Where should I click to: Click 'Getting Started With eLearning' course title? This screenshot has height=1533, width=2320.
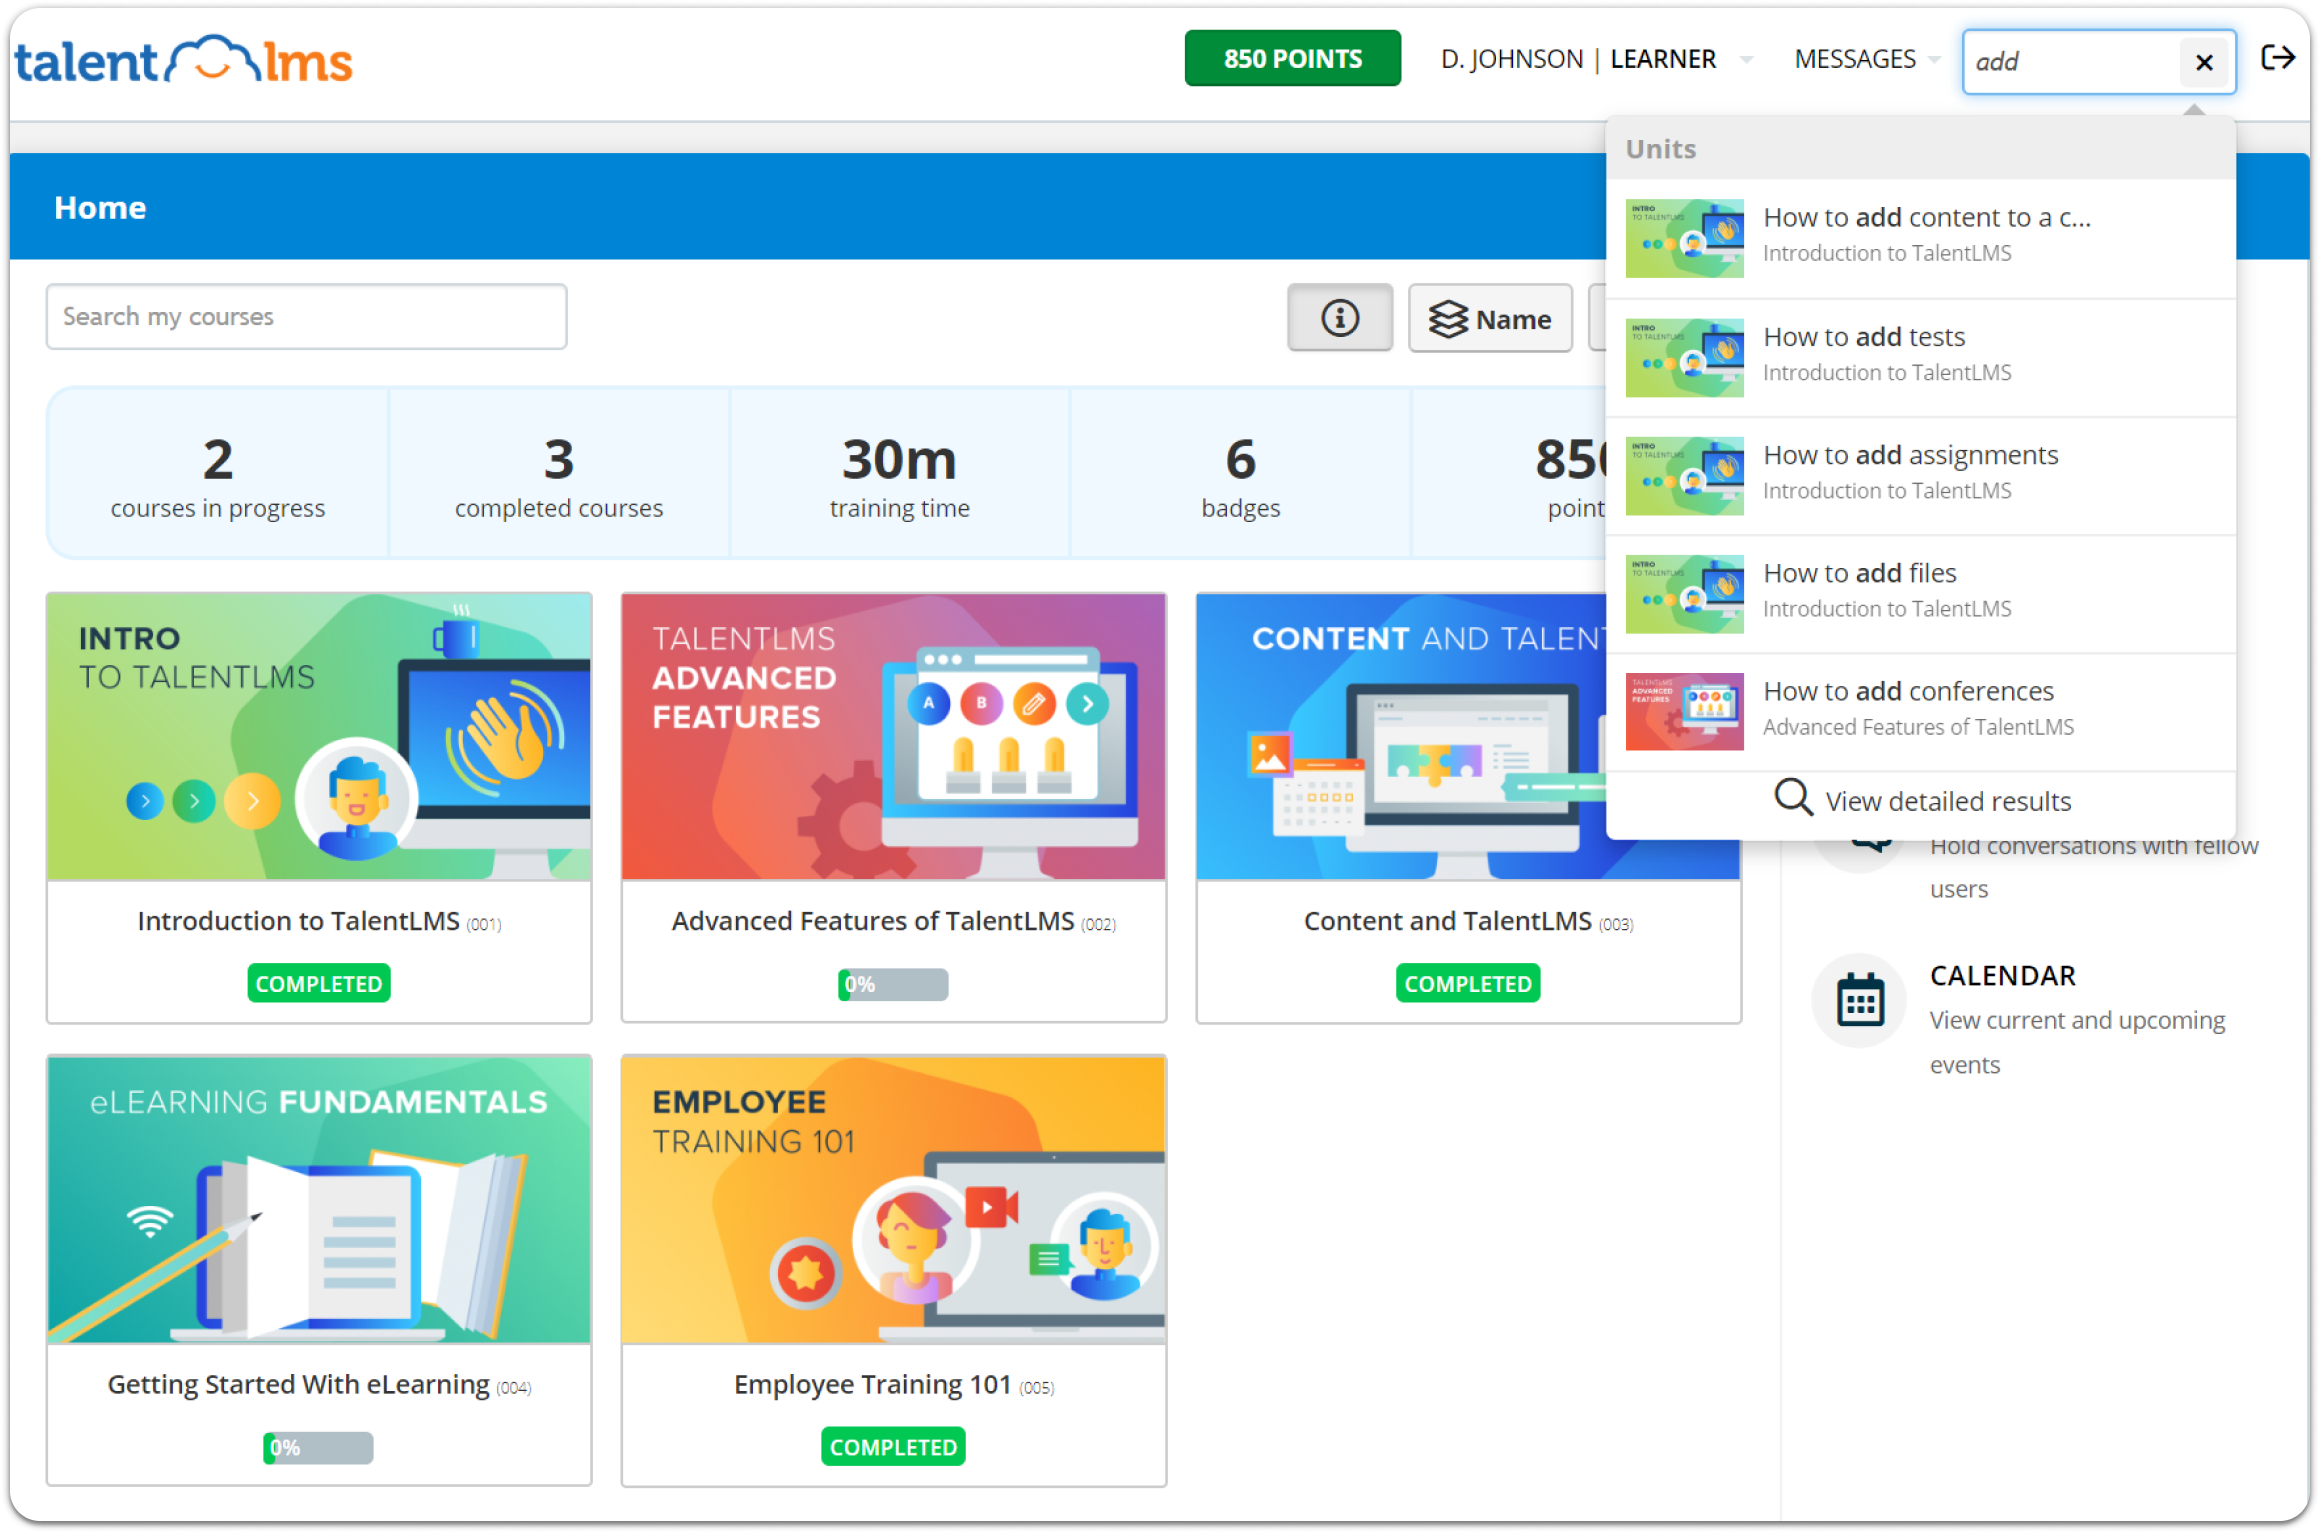click(298, 1383)
